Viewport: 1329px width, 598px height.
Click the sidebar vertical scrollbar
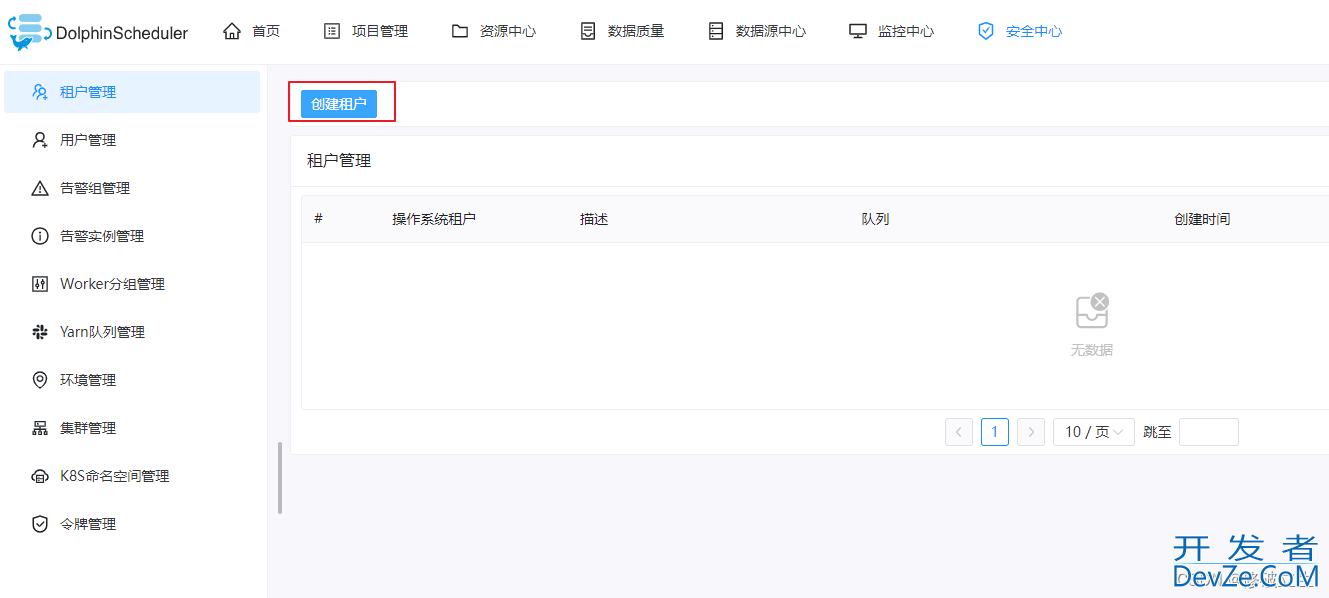click(x=280, y=478)
